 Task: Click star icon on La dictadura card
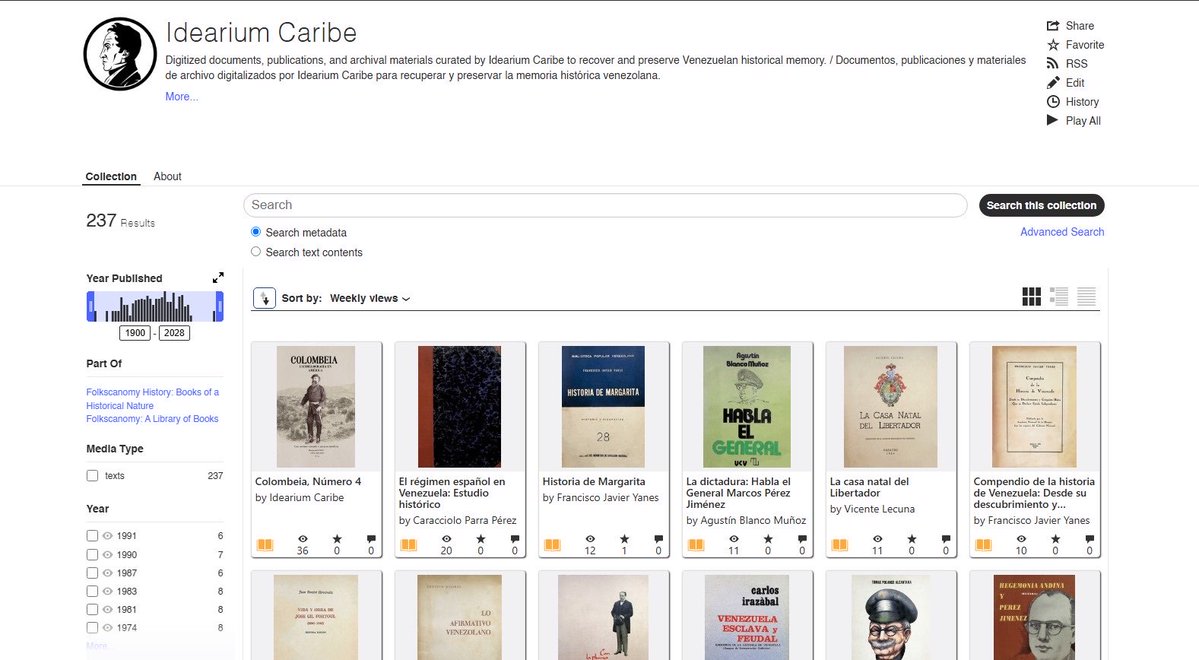point(768,538)
